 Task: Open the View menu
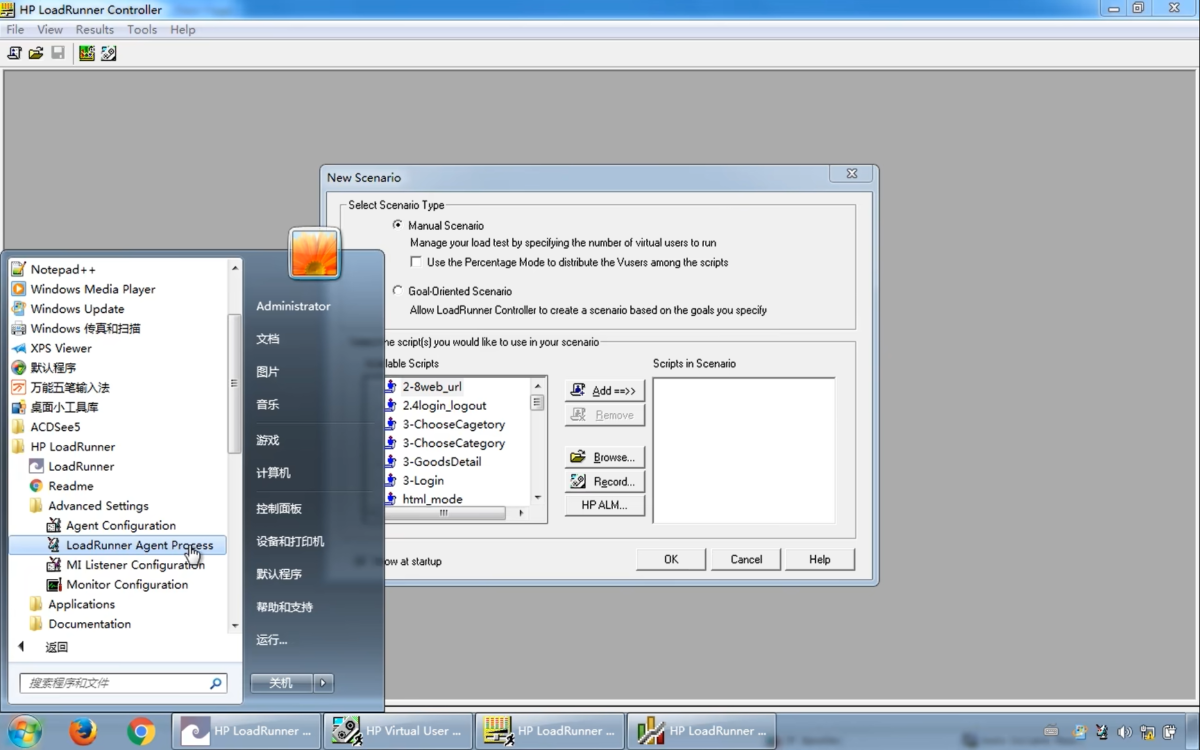pyautogui.click(x=50, y=29)
